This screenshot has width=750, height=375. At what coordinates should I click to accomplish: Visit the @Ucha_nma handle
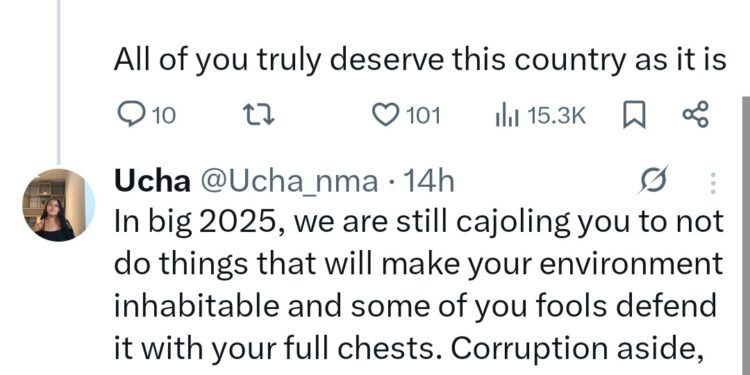pos(289,183)
